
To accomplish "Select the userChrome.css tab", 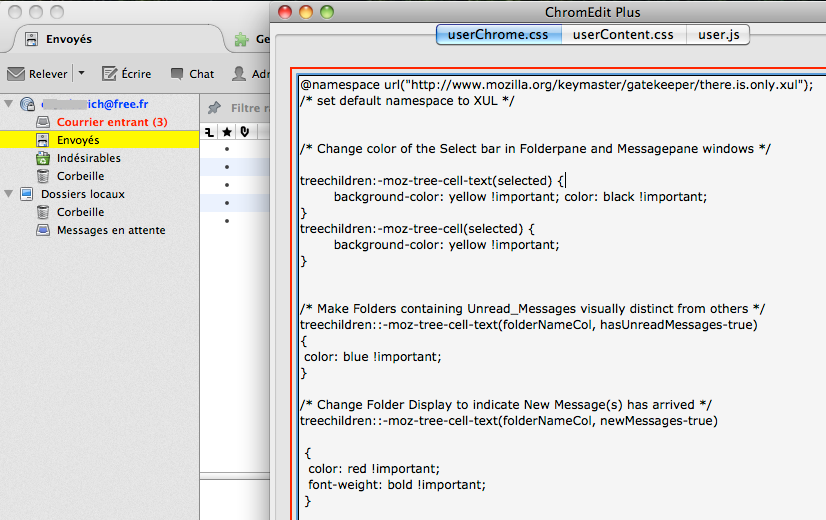I will (498, 35).
